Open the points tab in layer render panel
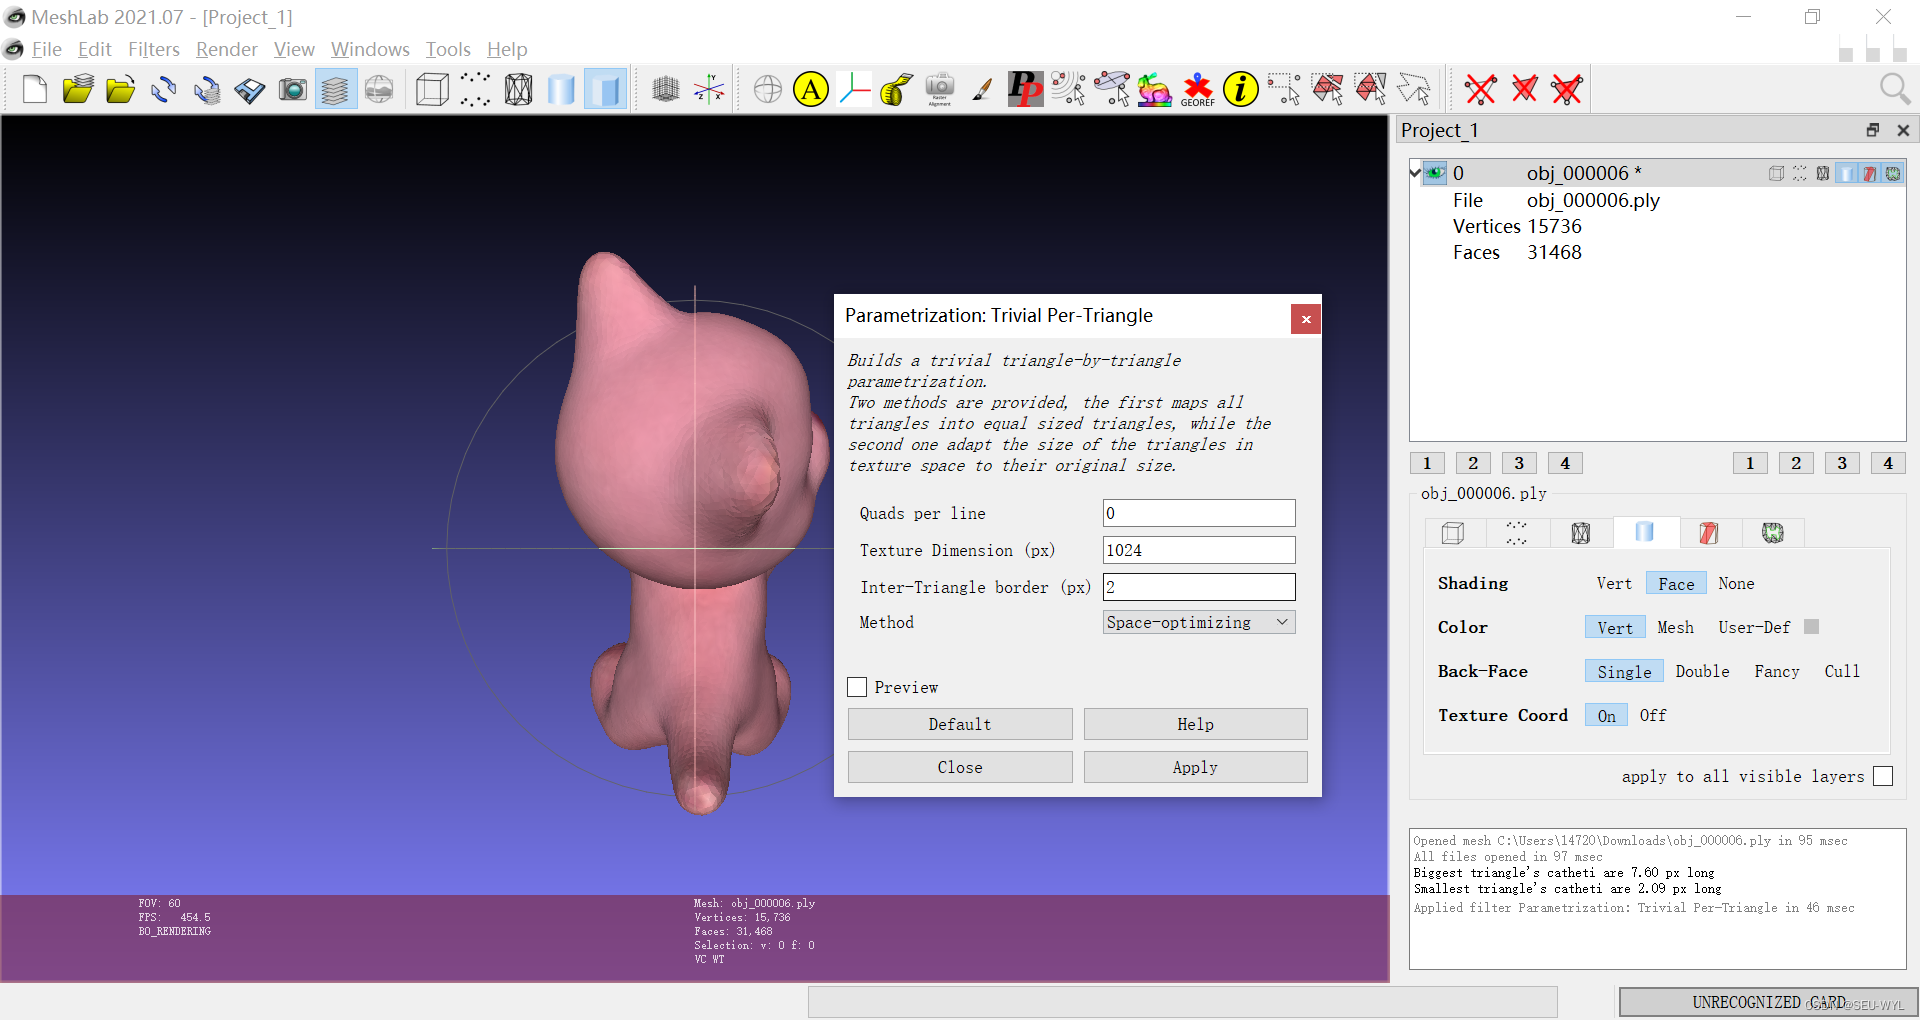Screen dimensions: 1920x1020 click(x=1516, y=533)
